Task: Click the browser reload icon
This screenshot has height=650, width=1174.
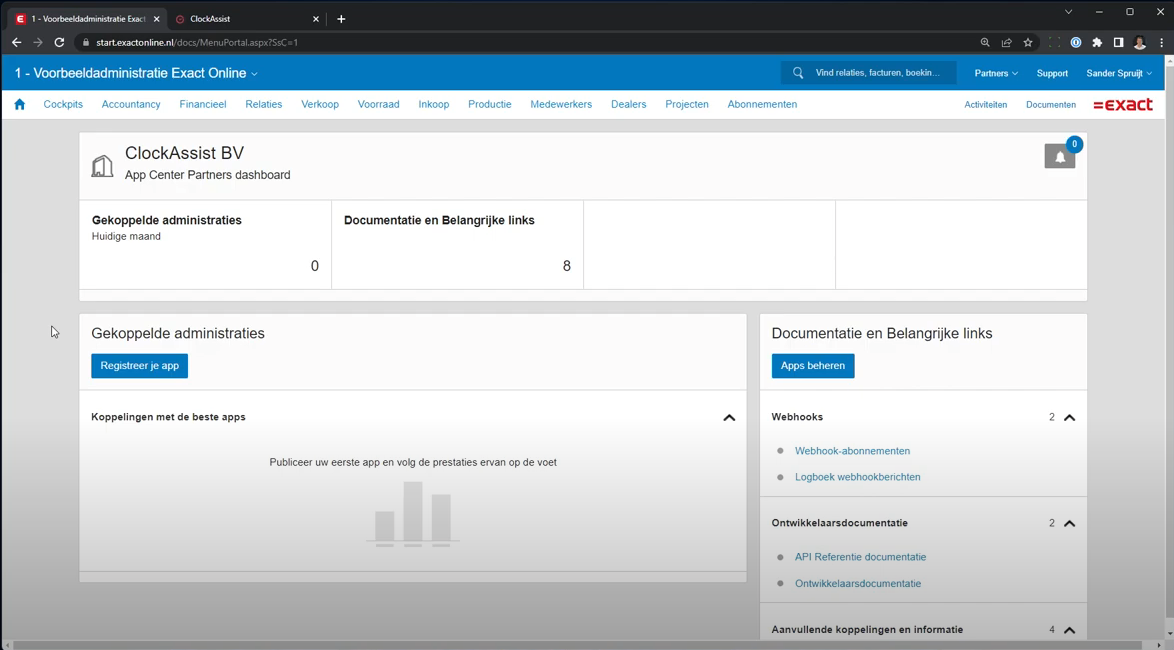Action: [x=59, y=43]
